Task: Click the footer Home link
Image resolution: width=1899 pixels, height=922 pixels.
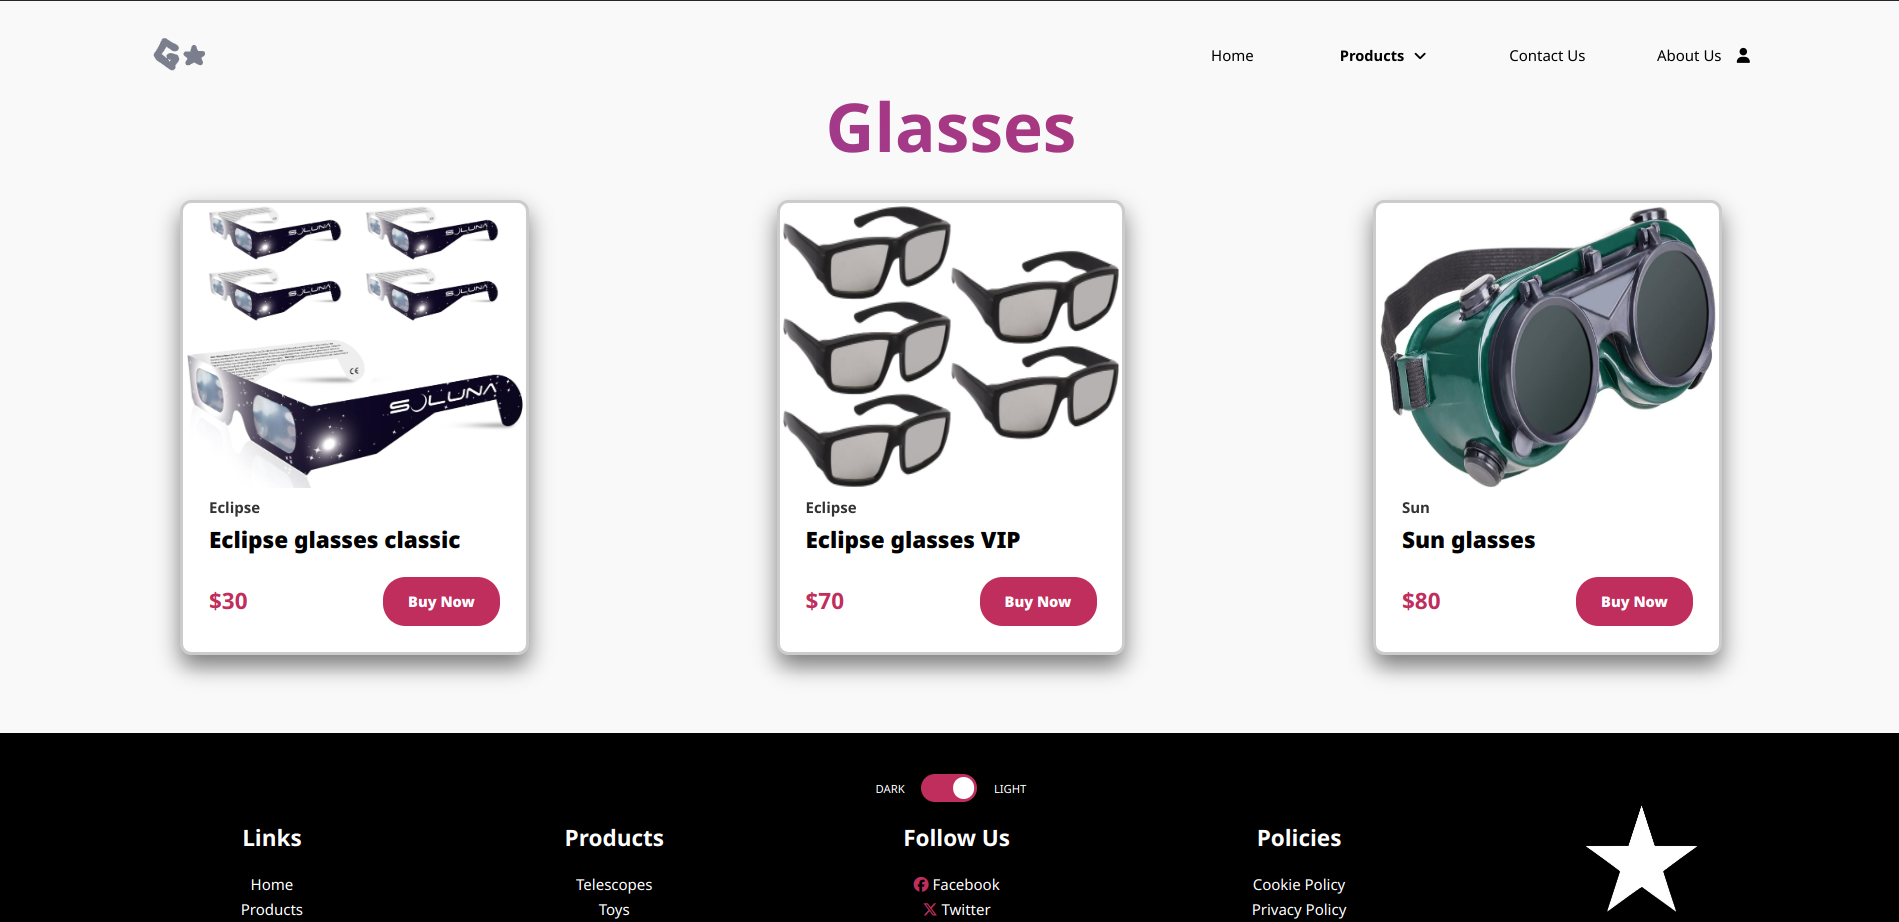Action: point(272,884)
